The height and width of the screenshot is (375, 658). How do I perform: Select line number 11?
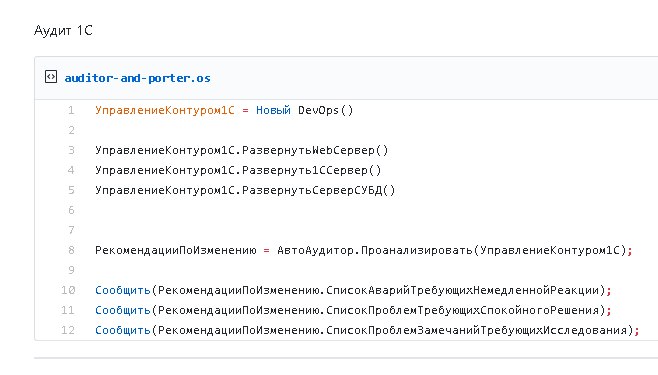[x=68, y=310]
